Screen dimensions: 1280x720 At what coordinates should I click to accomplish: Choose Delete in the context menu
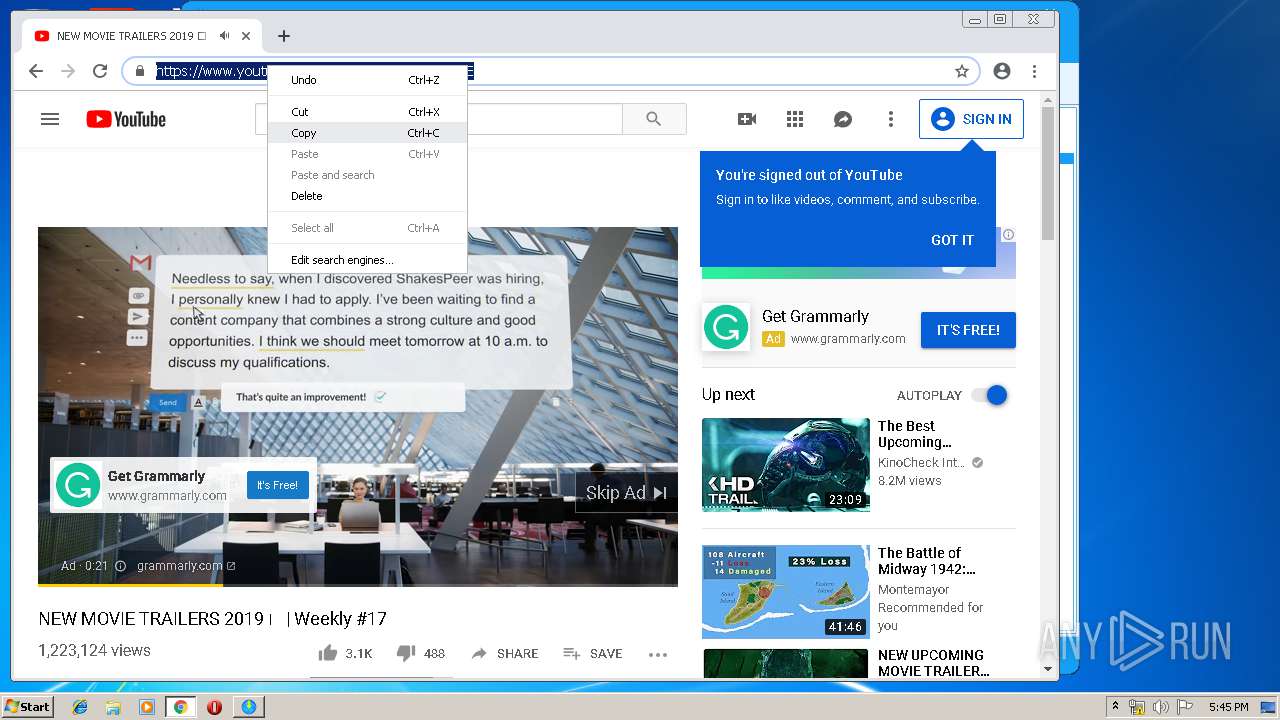coord(367,196)
